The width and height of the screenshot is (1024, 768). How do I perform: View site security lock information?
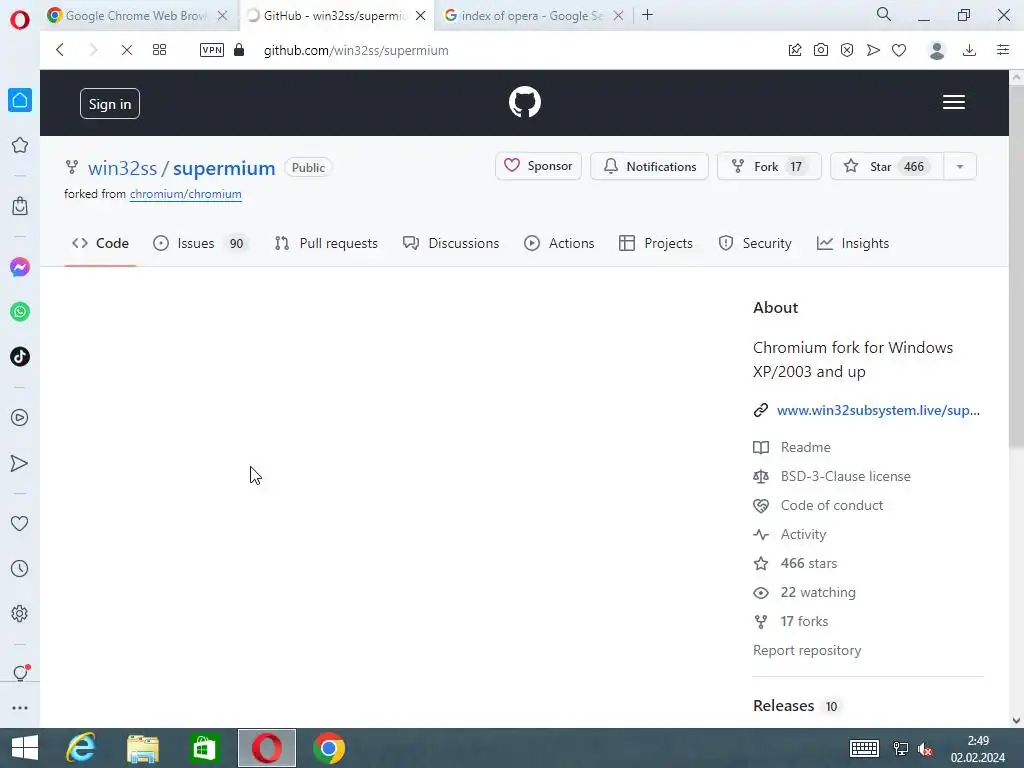(x=239, y=50)
